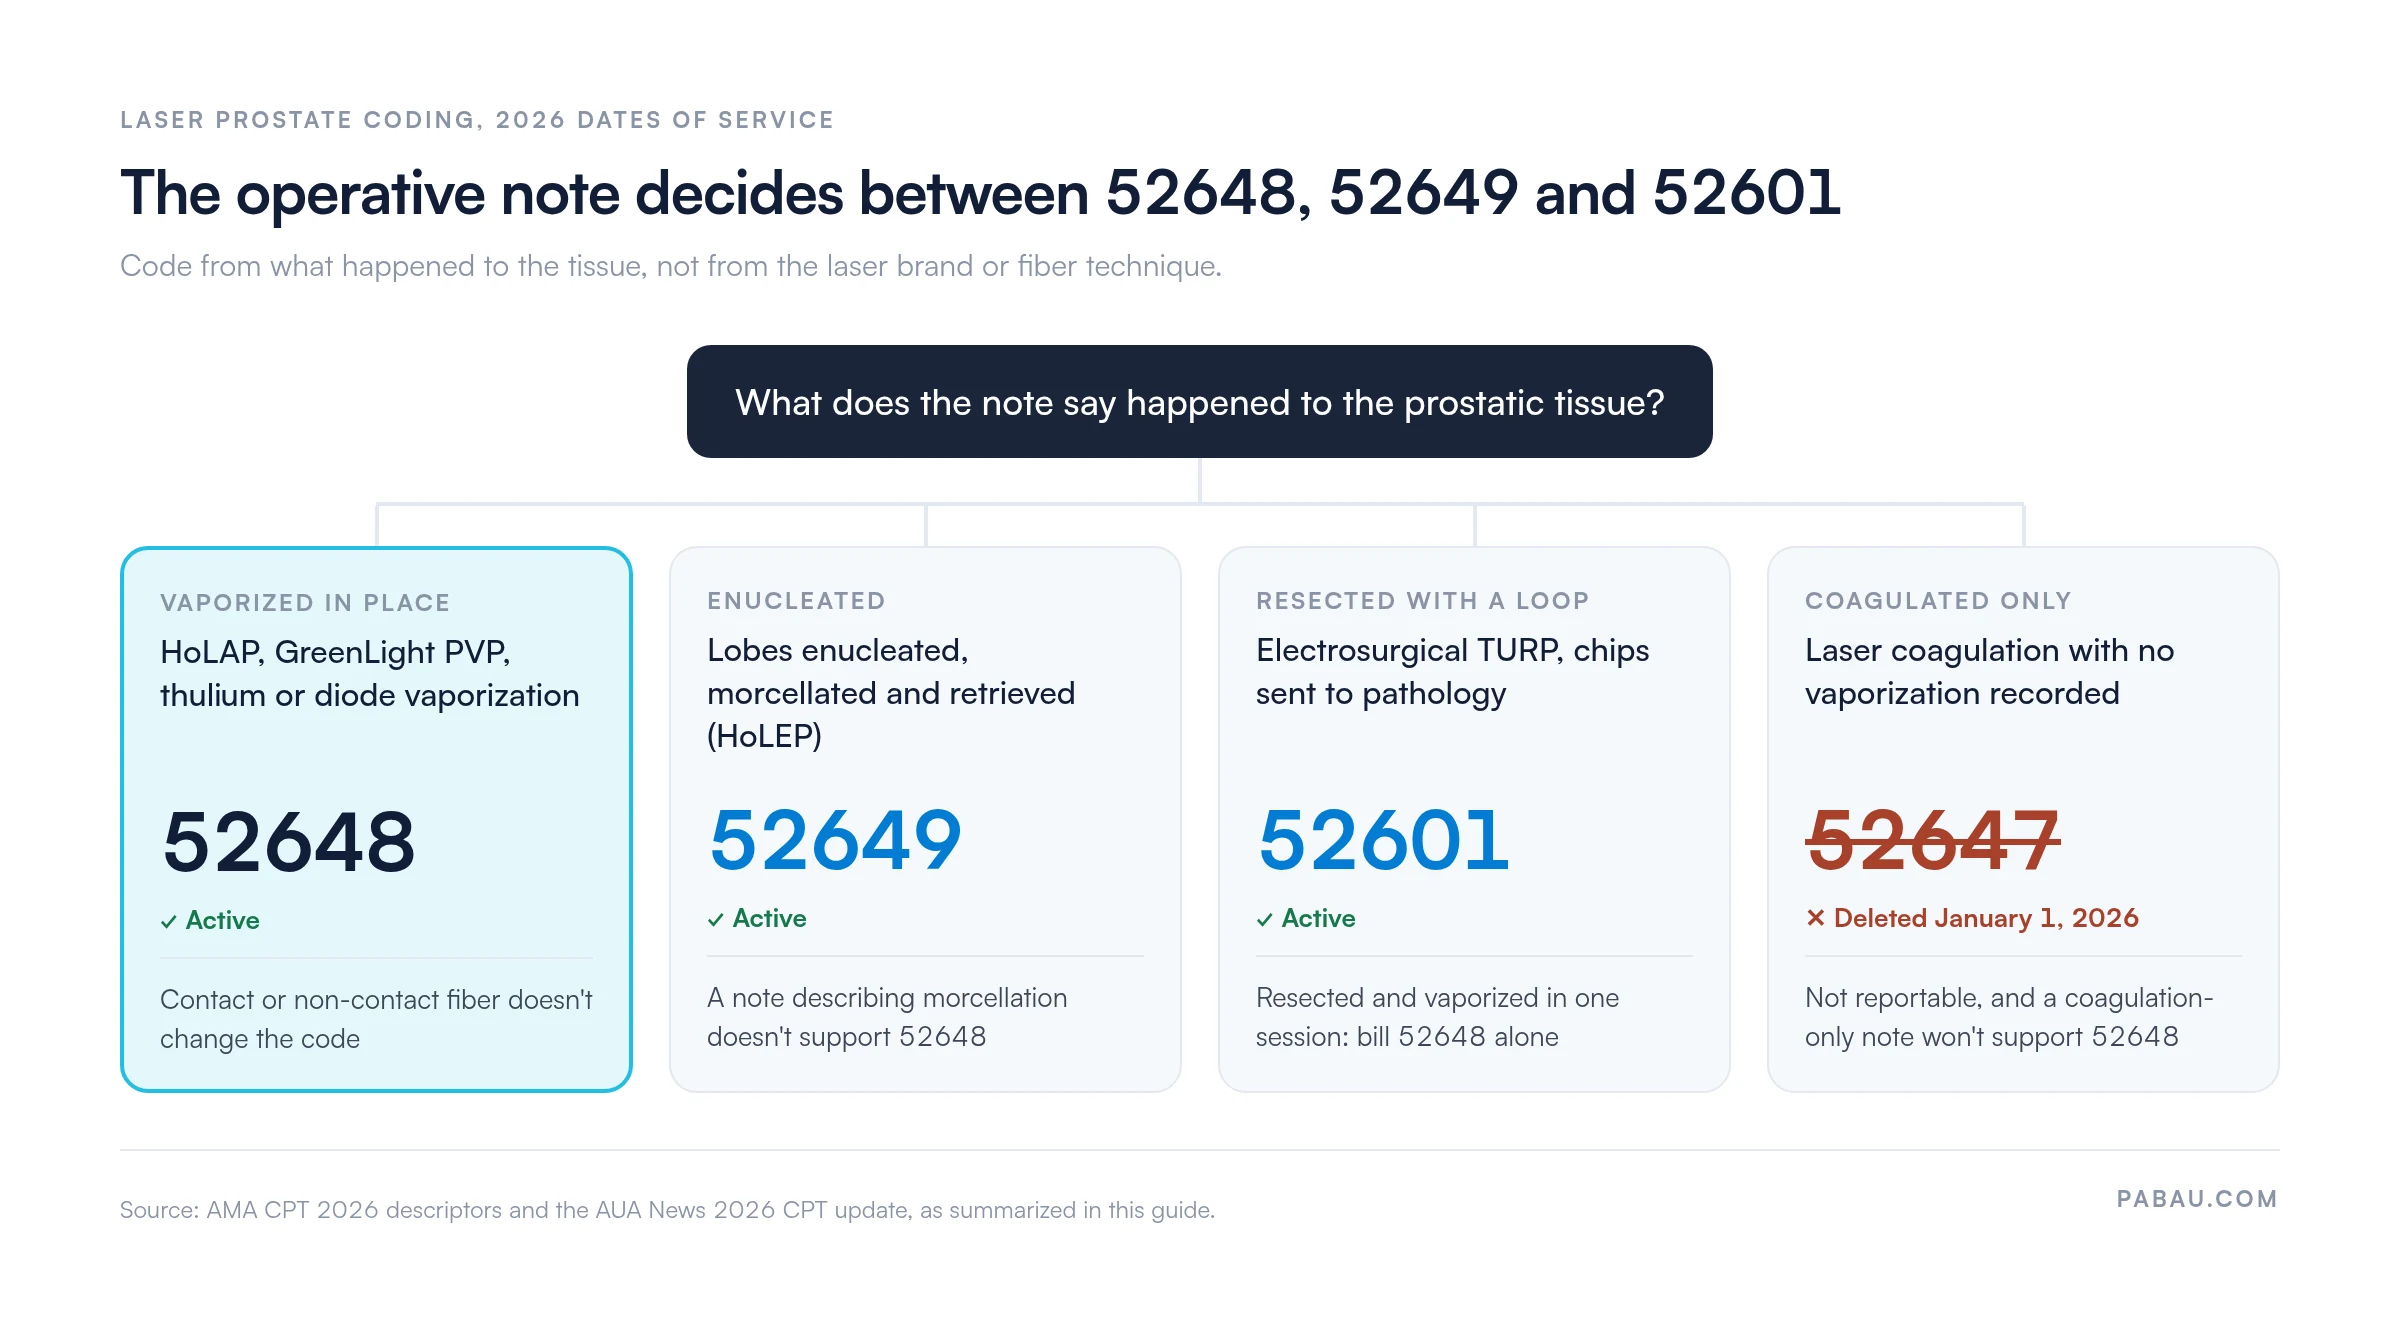Click the checkmark icon under code 52649
The height and width of the screenshot is (1318, 2400).
(x=716, y=920)
